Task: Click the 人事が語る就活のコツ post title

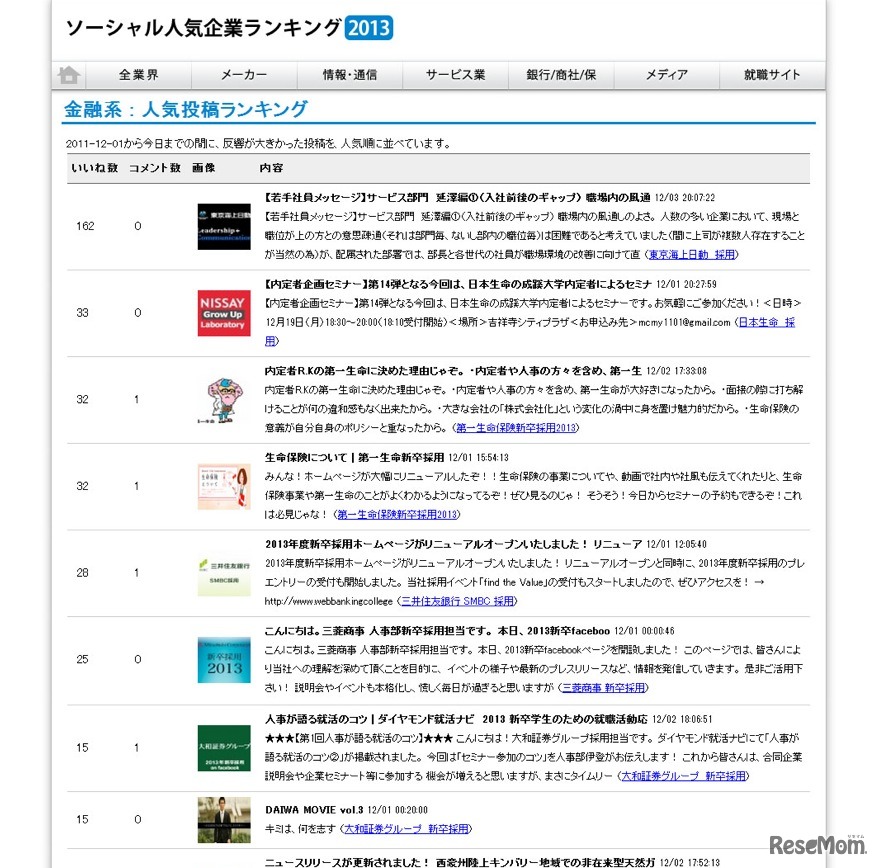Action: coord(456,719)
